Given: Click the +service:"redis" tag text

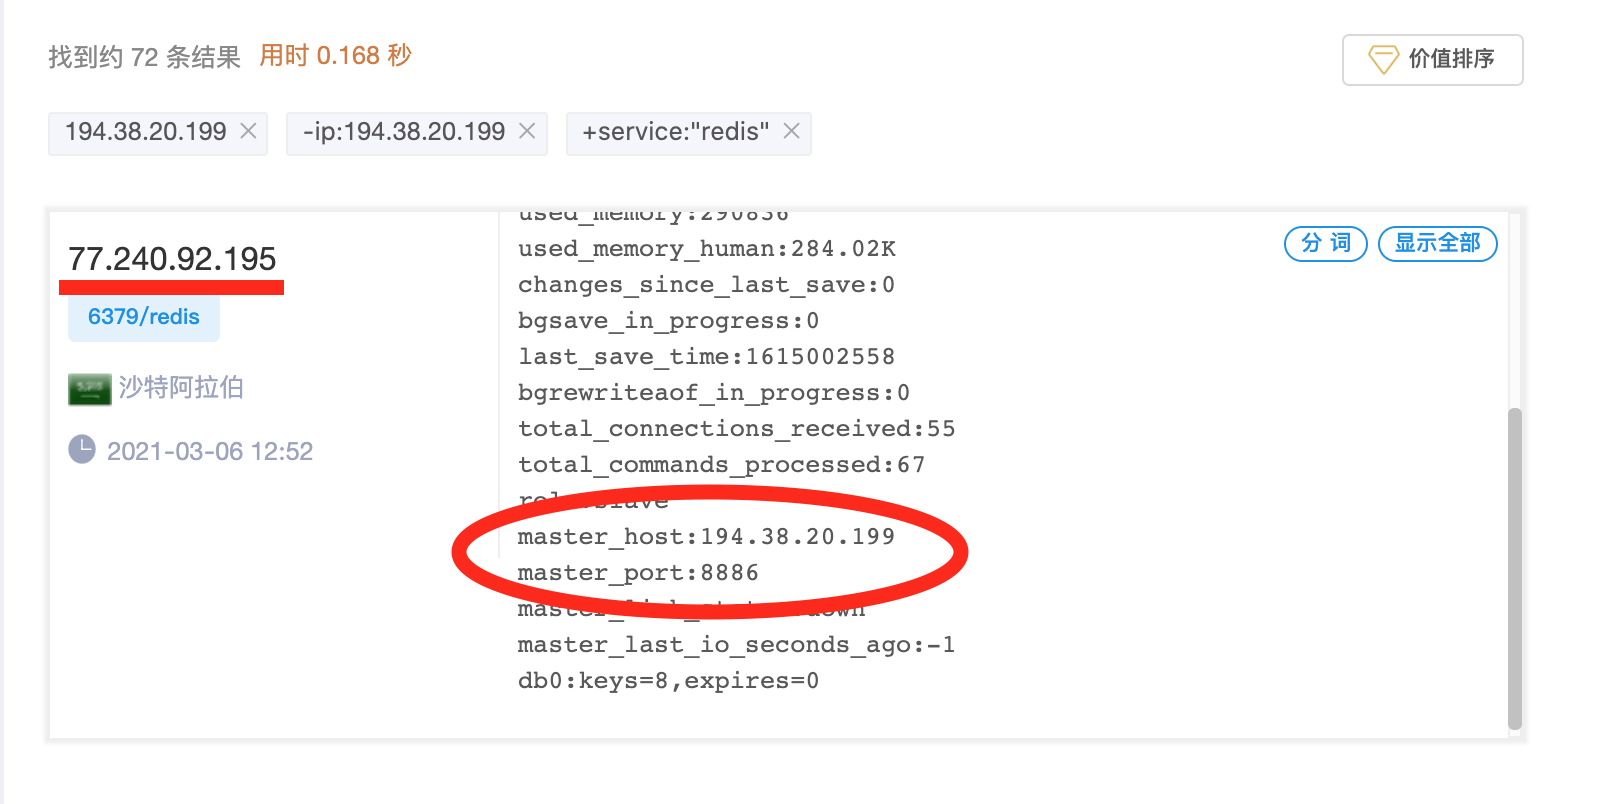Looking at the screenshot, I should 676,132.
